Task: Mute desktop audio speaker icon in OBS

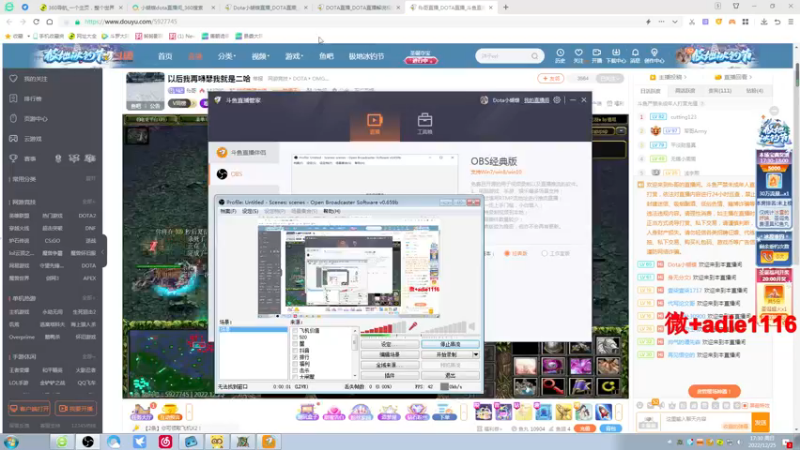Action: [x=472, y=327]
